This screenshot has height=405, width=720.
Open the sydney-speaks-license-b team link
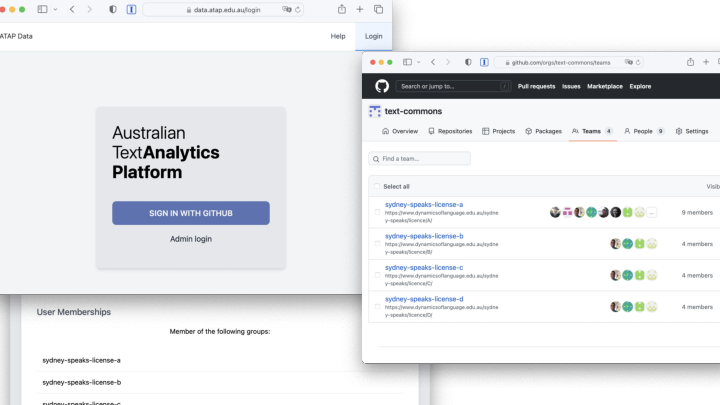[424, 236]
